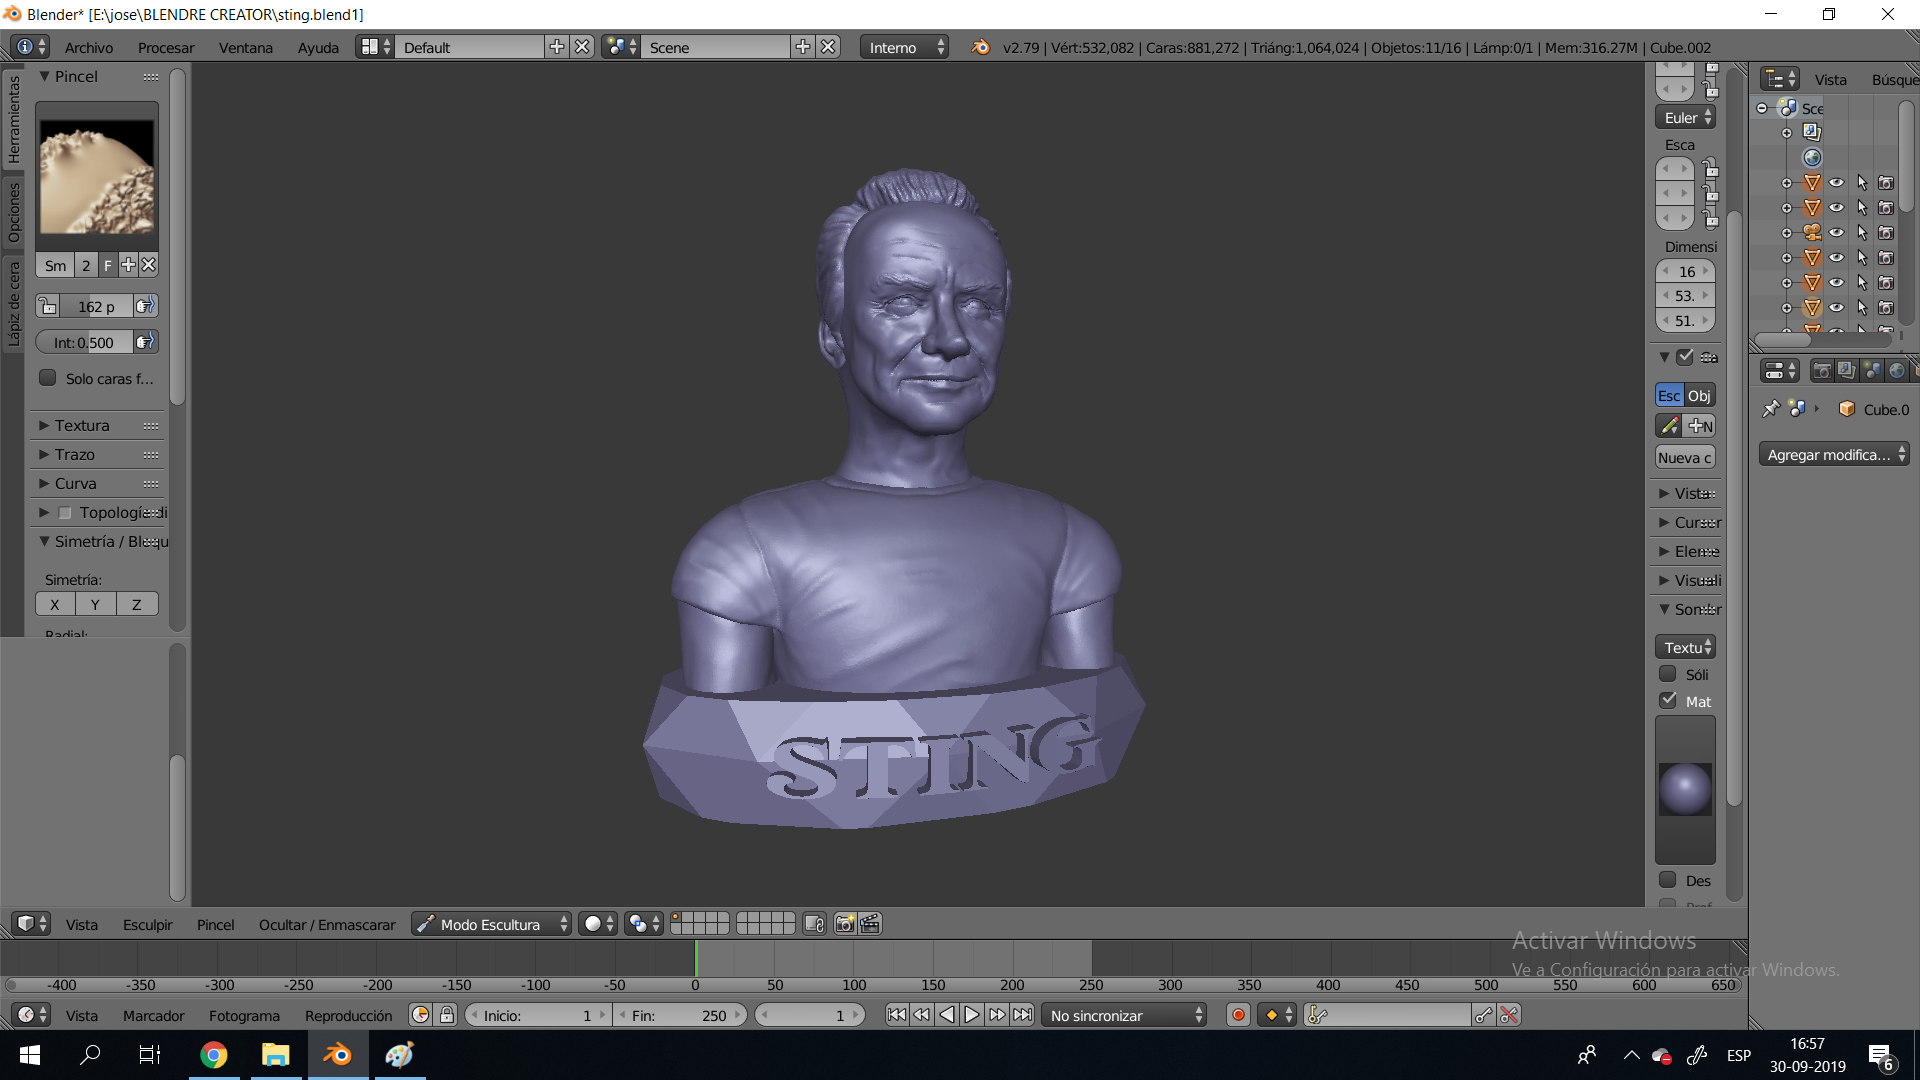Click the camera object icon in the outliner
The height and width of the screenshot is (1080, 1920).
click(x=1812, y=231)
